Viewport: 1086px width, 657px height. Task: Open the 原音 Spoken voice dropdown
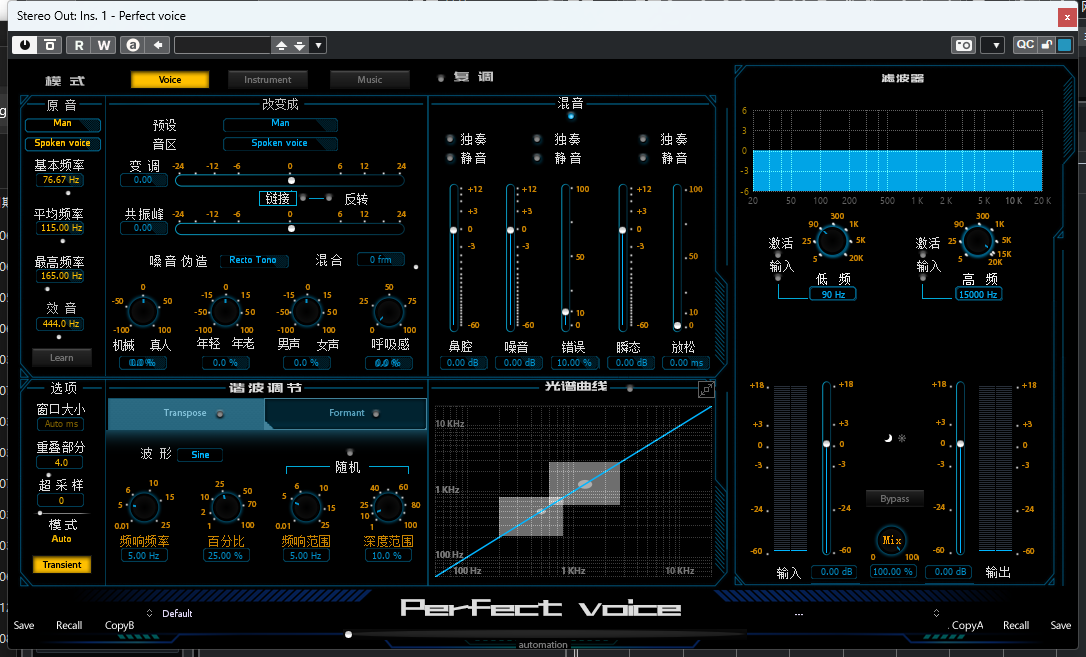pyautogui.click(x=63, y=143)
